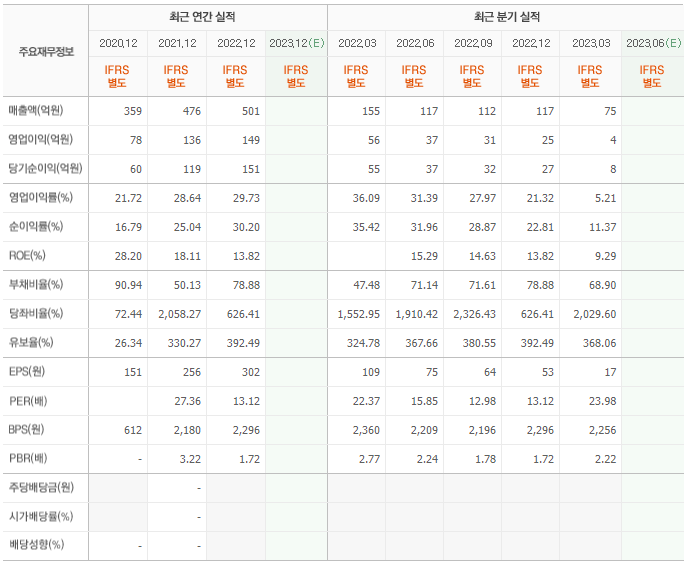Click the 2023.06(E) estimate column header

point(653,43)
